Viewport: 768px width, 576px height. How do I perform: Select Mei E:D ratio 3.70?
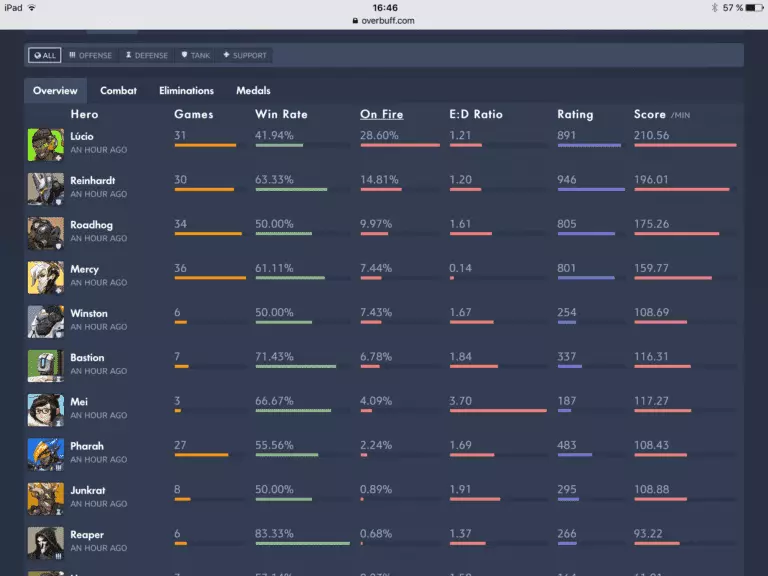[460, 401]
